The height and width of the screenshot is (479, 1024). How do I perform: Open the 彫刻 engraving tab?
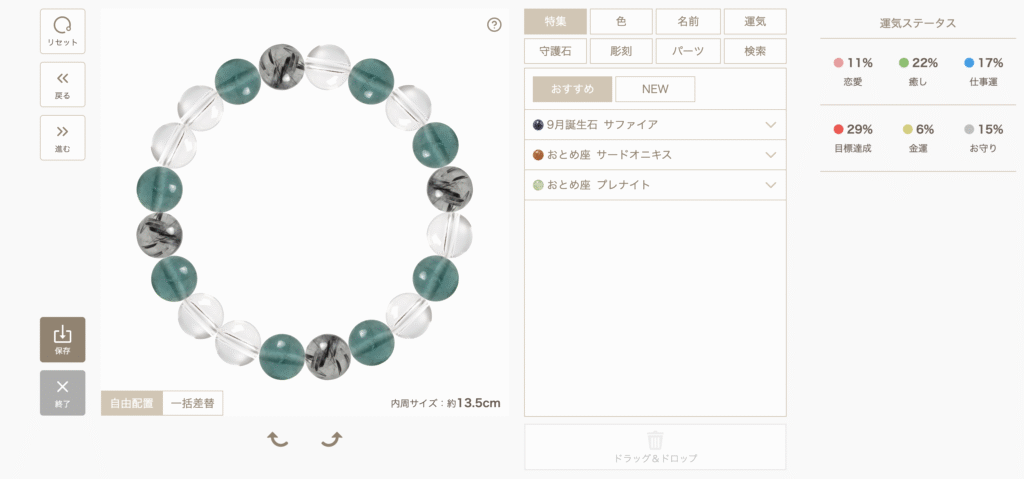click(621, 51)
